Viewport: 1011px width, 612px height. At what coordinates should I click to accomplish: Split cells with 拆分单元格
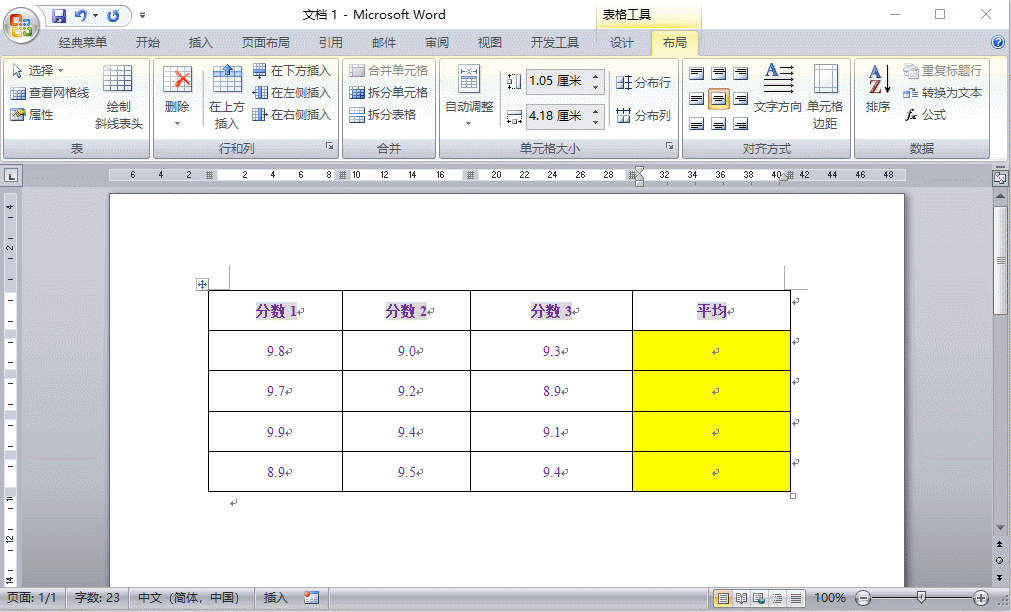tap(389, 92)
